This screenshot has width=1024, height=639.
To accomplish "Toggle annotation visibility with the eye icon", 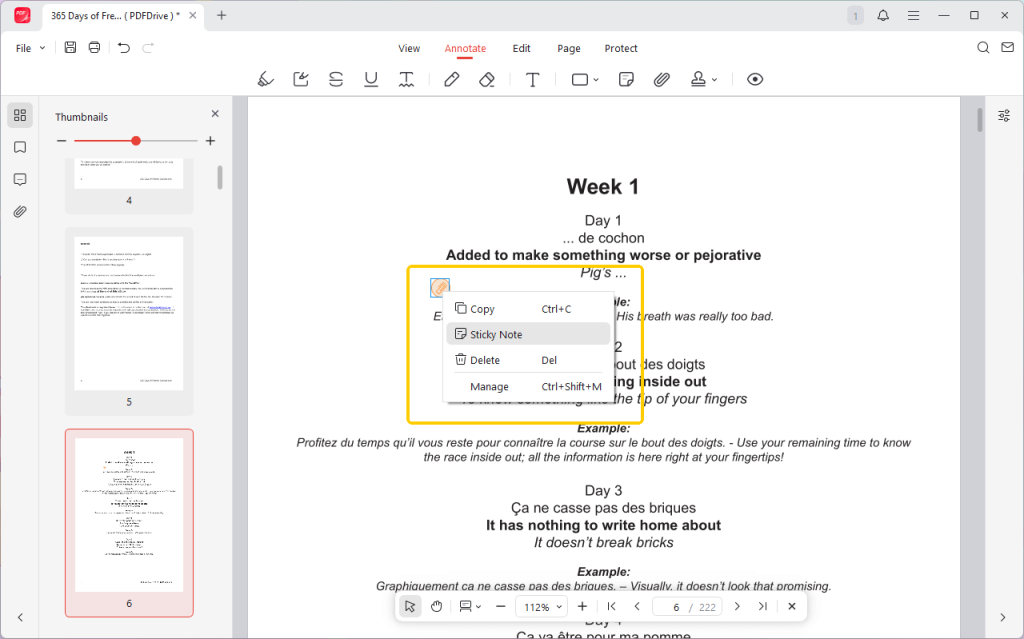I will [755, 80].
